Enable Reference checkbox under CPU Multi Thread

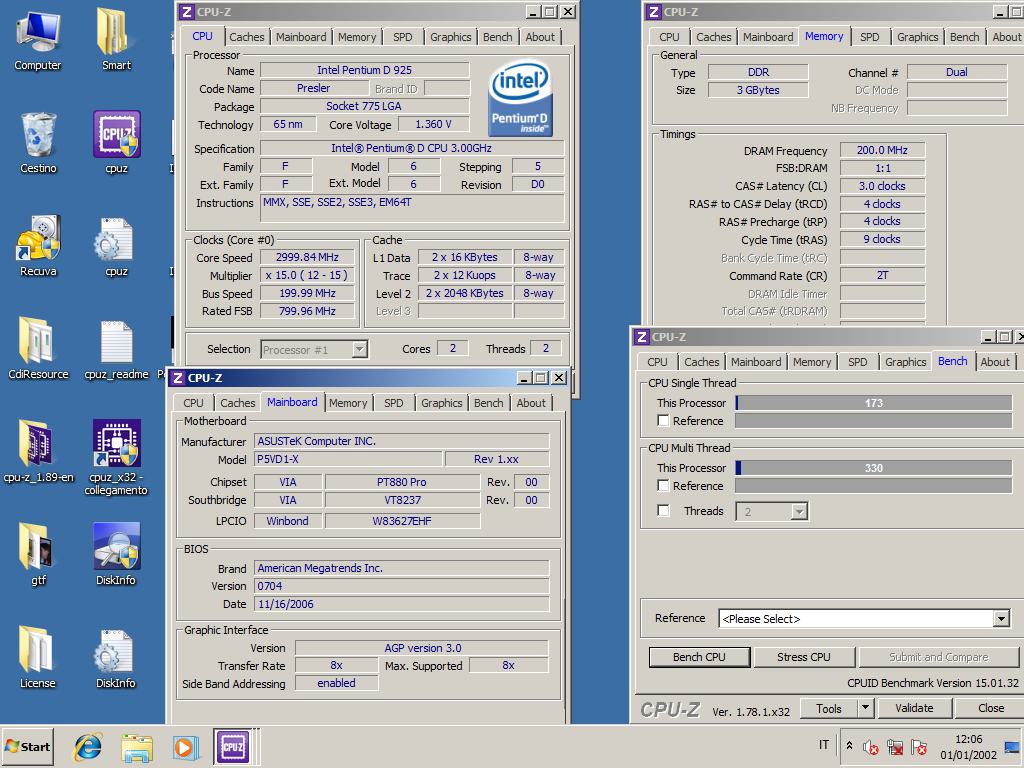(663, 486)
